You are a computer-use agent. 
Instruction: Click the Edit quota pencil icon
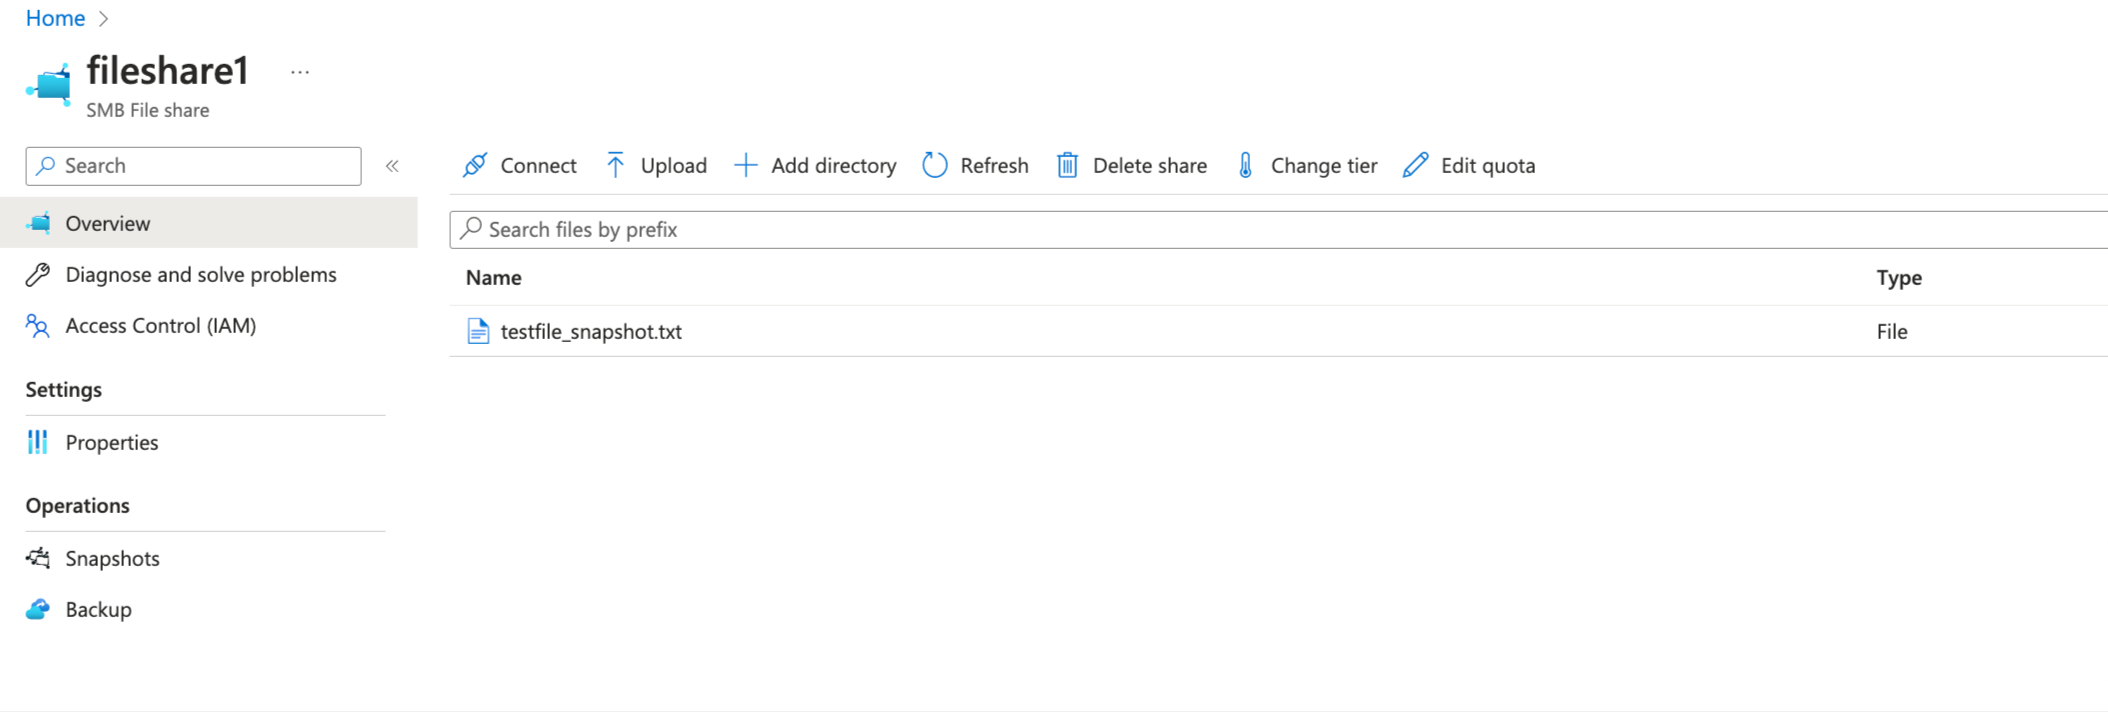[1415, 165]
